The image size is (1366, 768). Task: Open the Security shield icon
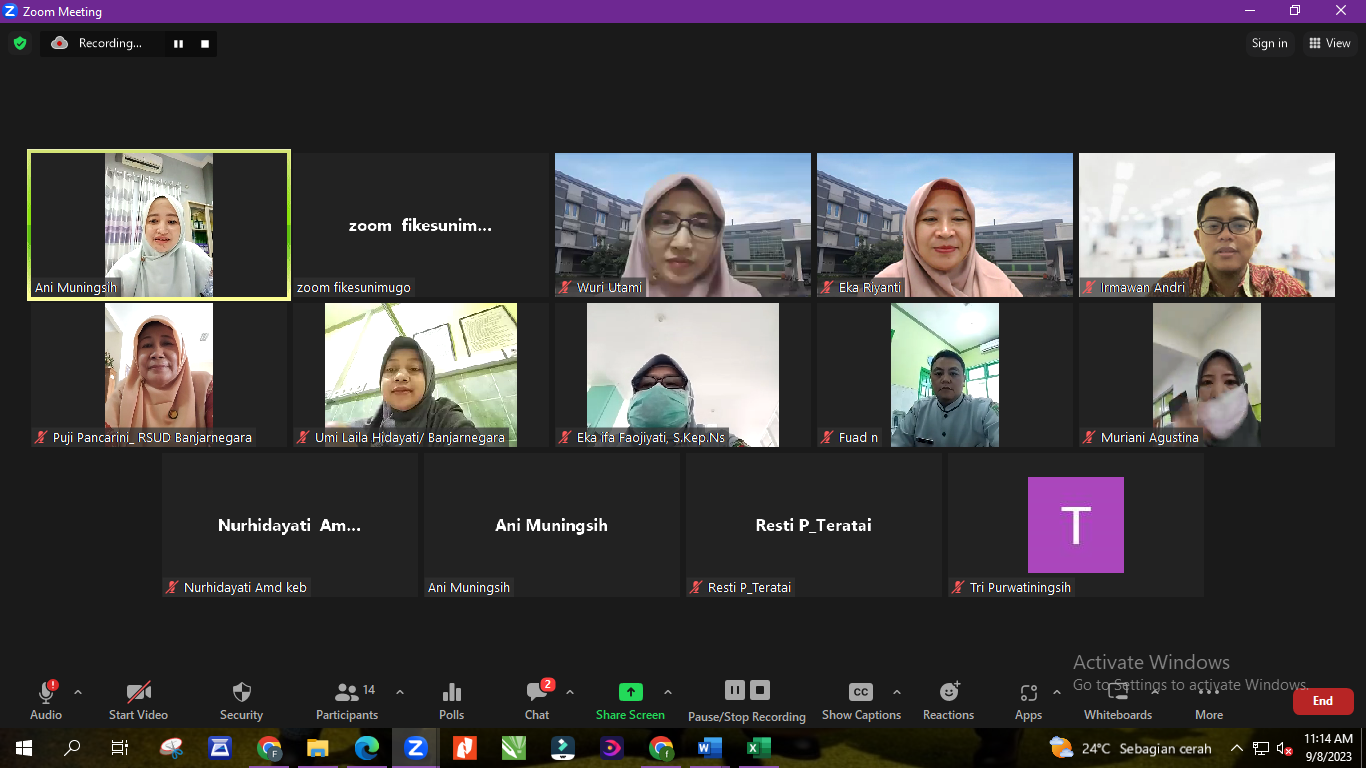241,692
